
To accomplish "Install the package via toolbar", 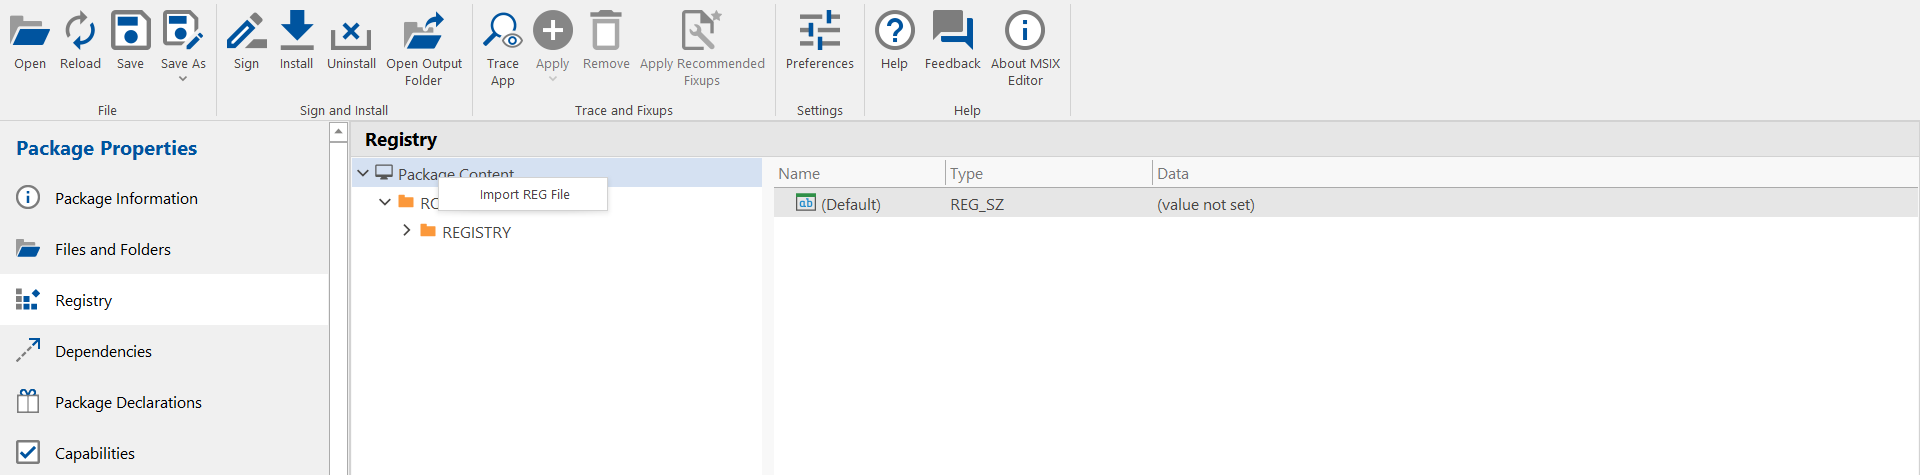I will (296, 32).
